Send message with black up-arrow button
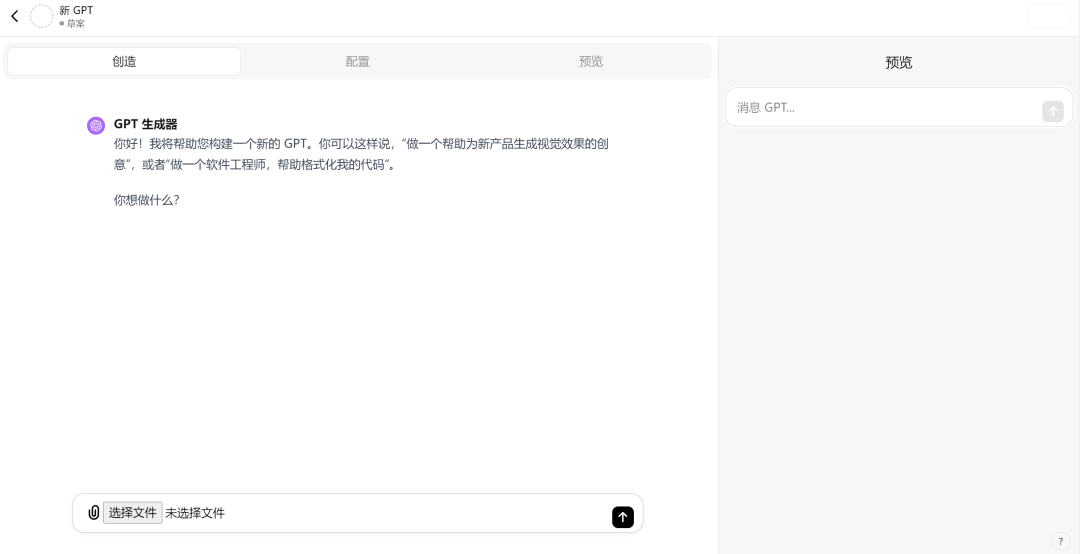 coord(623,517)
